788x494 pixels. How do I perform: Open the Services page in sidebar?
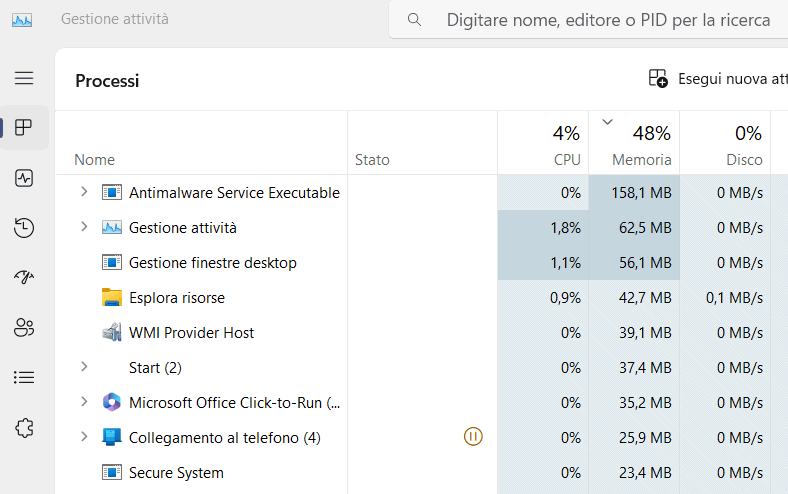click(x=24, y=428)
